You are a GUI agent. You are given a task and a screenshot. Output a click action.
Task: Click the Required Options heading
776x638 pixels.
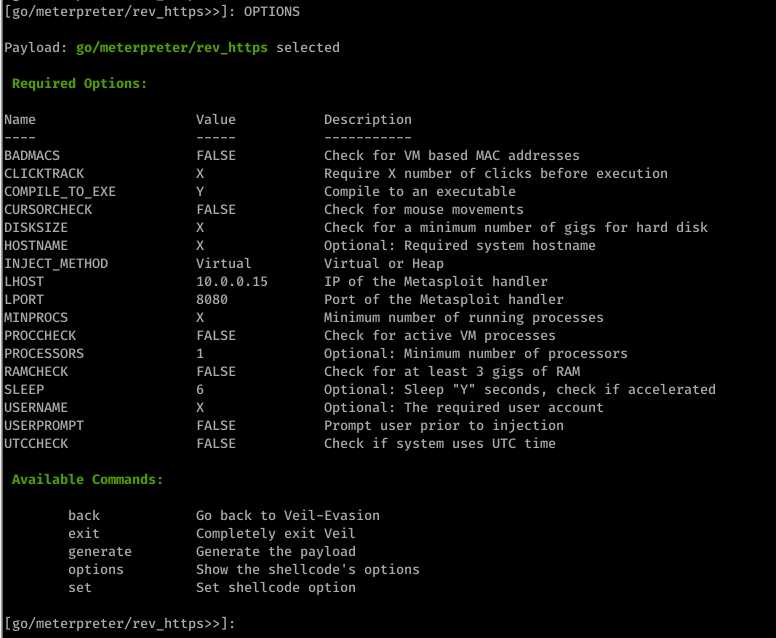[x=80, y=84]
